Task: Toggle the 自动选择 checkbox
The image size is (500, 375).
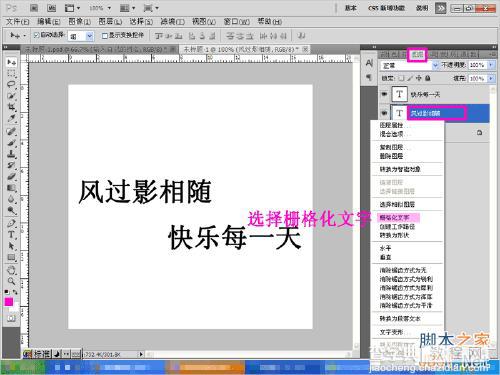Action: click(x=36, y=35)
